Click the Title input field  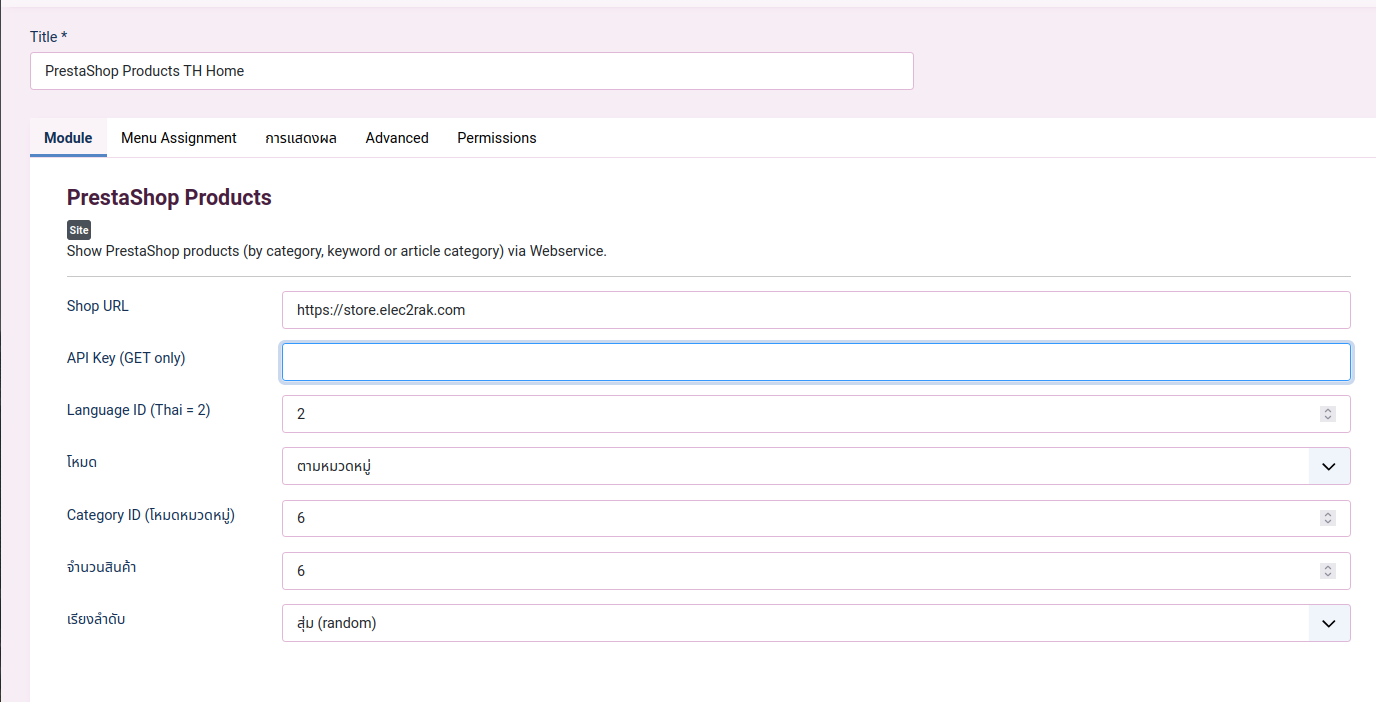coord(472,71)
